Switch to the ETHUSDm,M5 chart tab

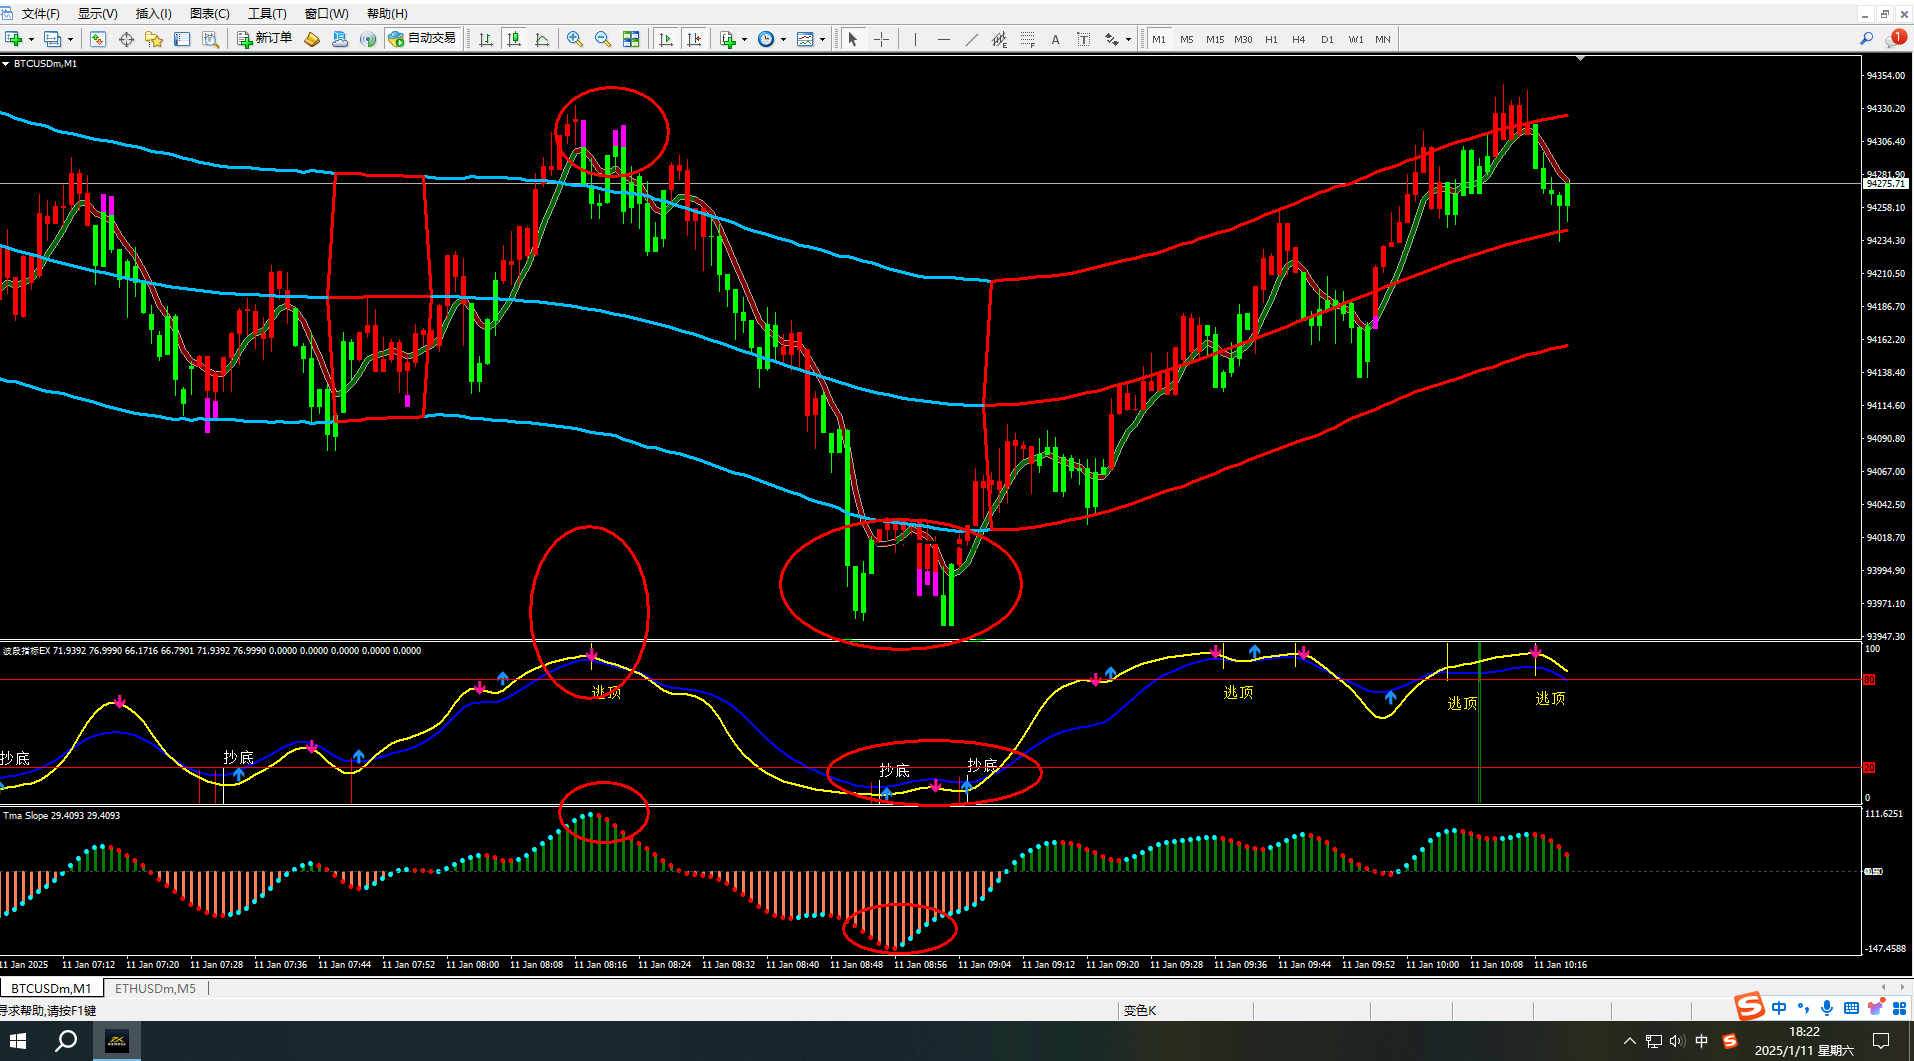155,988
